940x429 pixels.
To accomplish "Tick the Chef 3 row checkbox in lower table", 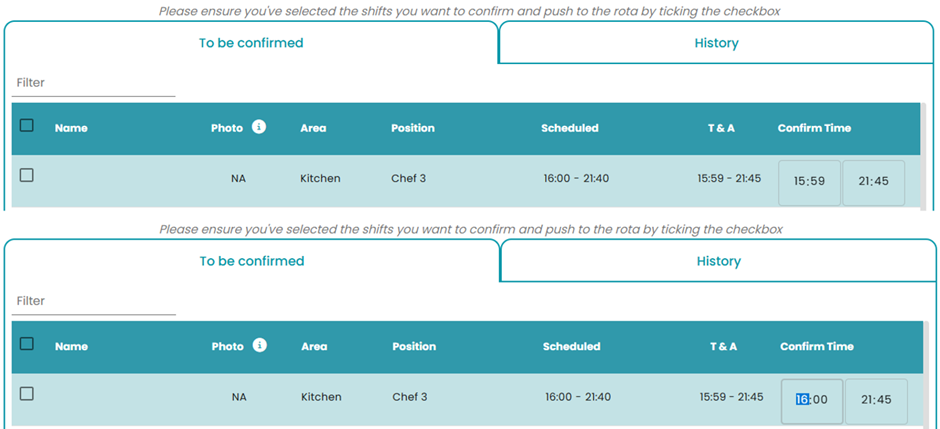I will coord(26,394).
